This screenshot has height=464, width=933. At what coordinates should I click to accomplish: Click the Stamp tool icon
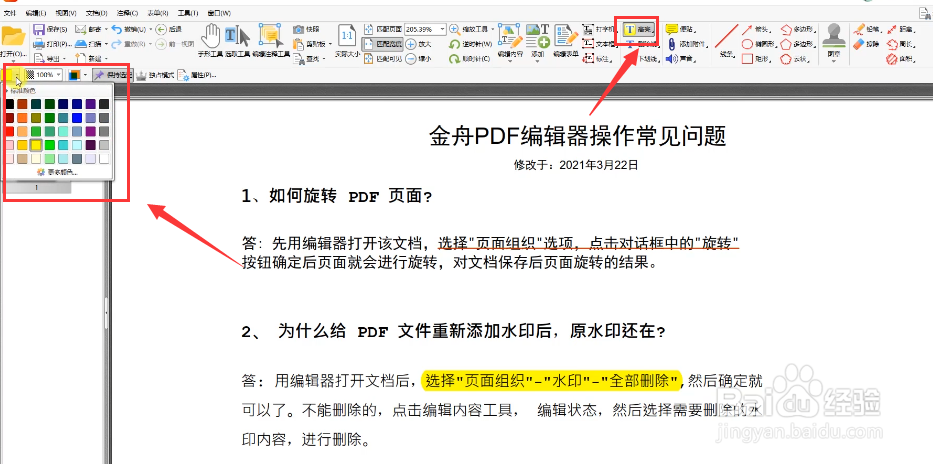834,36
